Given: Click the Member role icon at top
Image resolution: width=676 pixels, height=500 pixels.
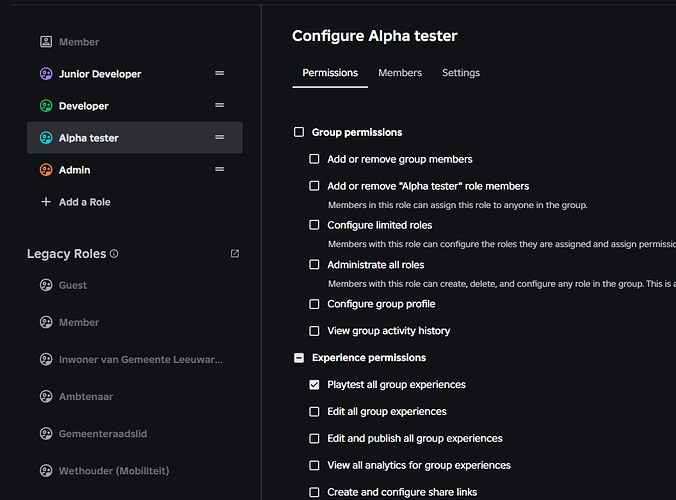Looking at the screenshot, I should coord(46,42).
